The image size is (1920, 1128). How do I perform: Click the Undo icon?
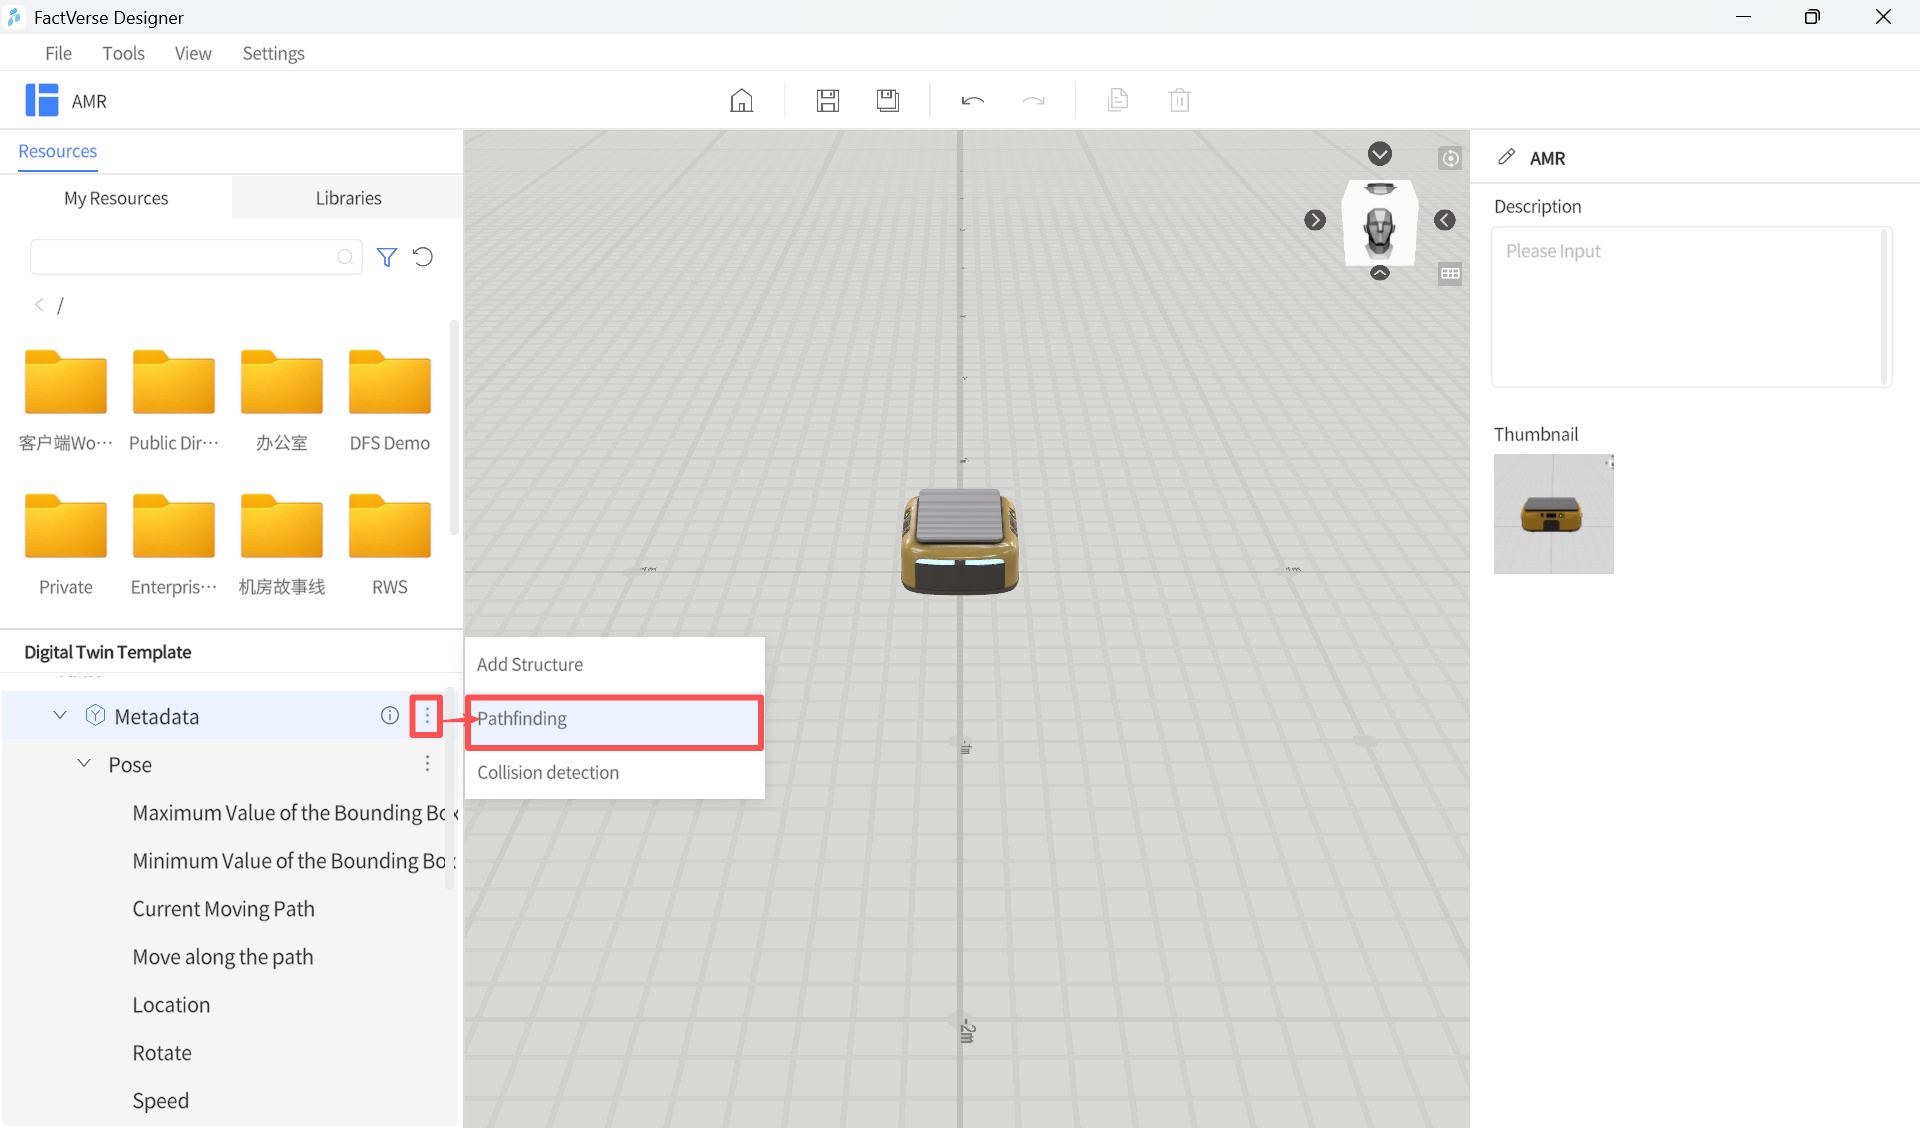(972, 100)
